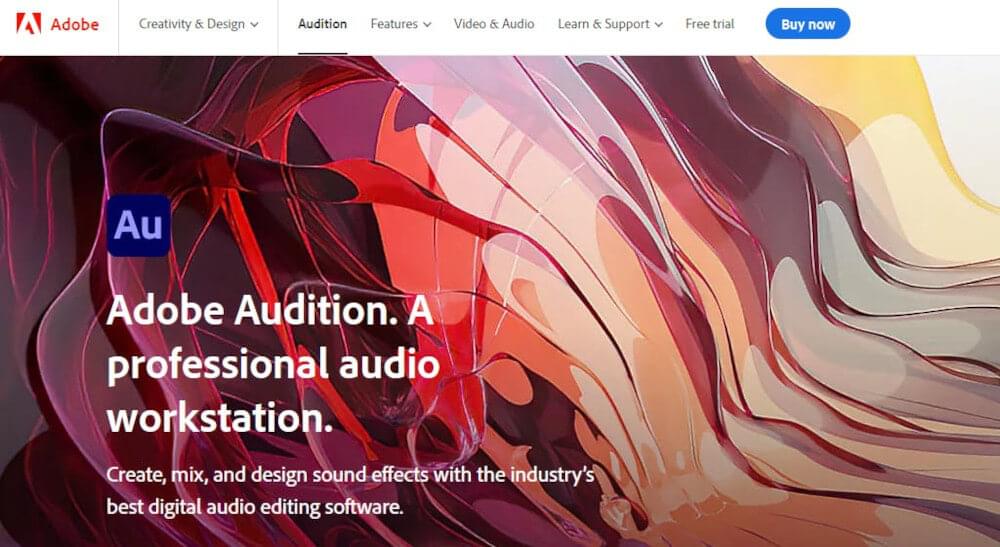Expand the Features menu
The width and height of the screenshot is (1000, 547).
[401, 24]
